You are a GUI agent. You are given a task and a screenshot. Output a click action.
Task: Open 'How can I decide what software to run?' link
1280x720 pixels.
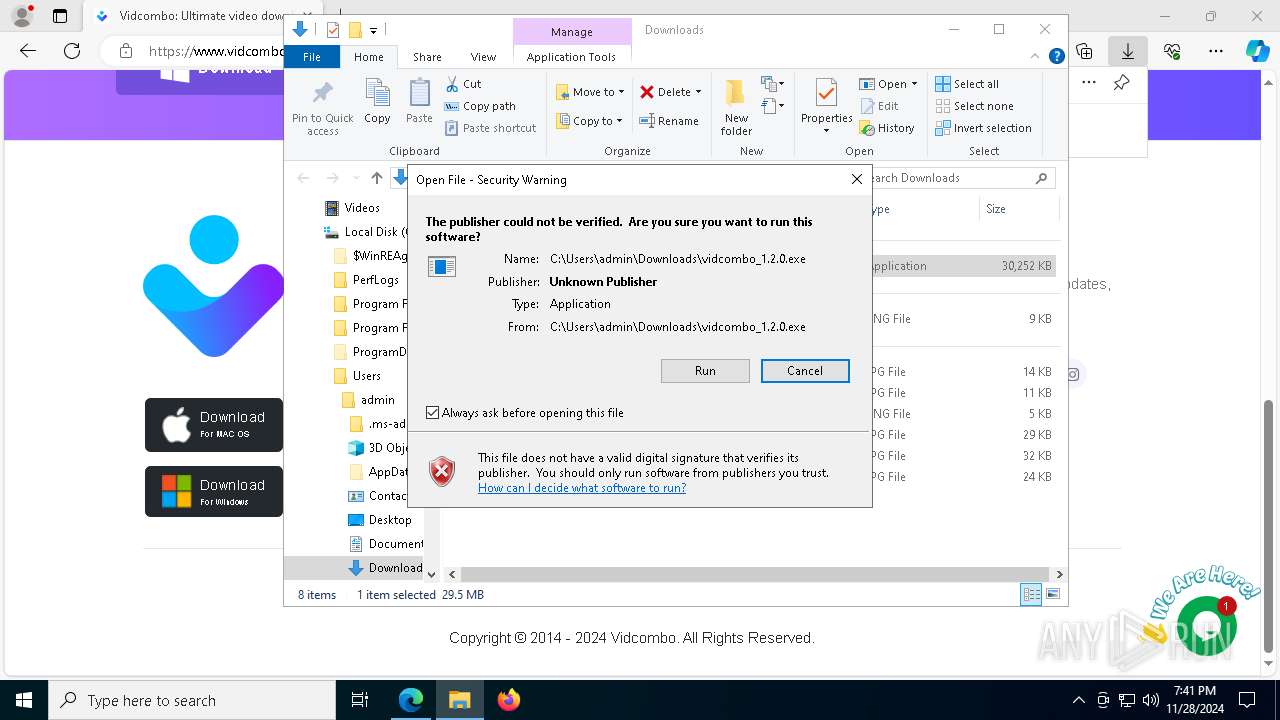click(x=582, y=488)
